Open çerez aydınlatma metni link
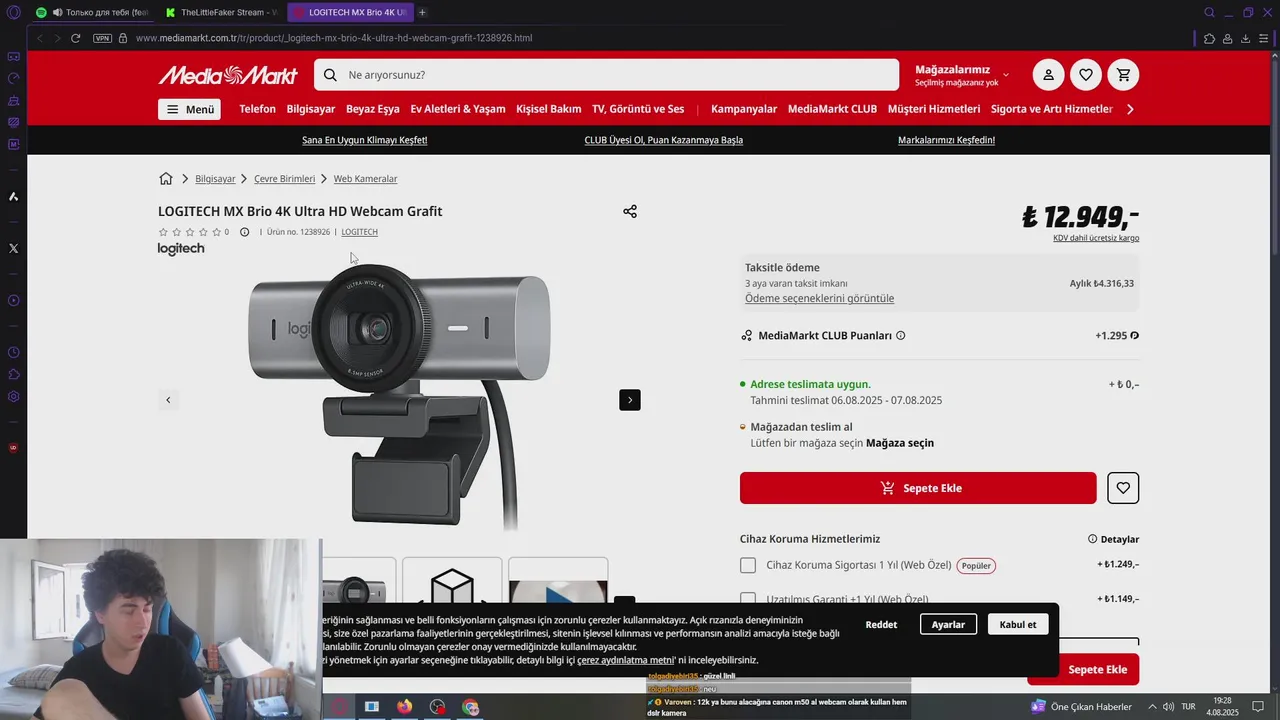This screenshot has width=1280, height=720. point(626,660)
